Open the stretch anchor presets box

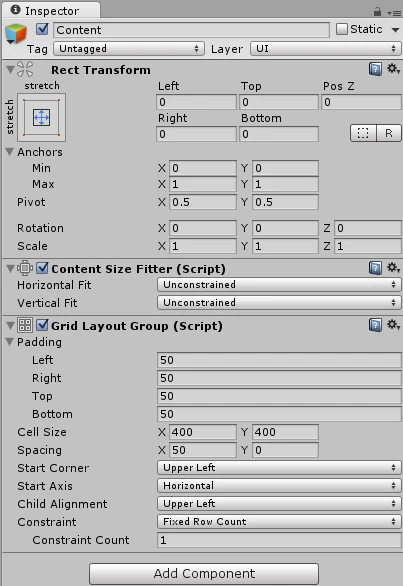[x=41, y=117]
